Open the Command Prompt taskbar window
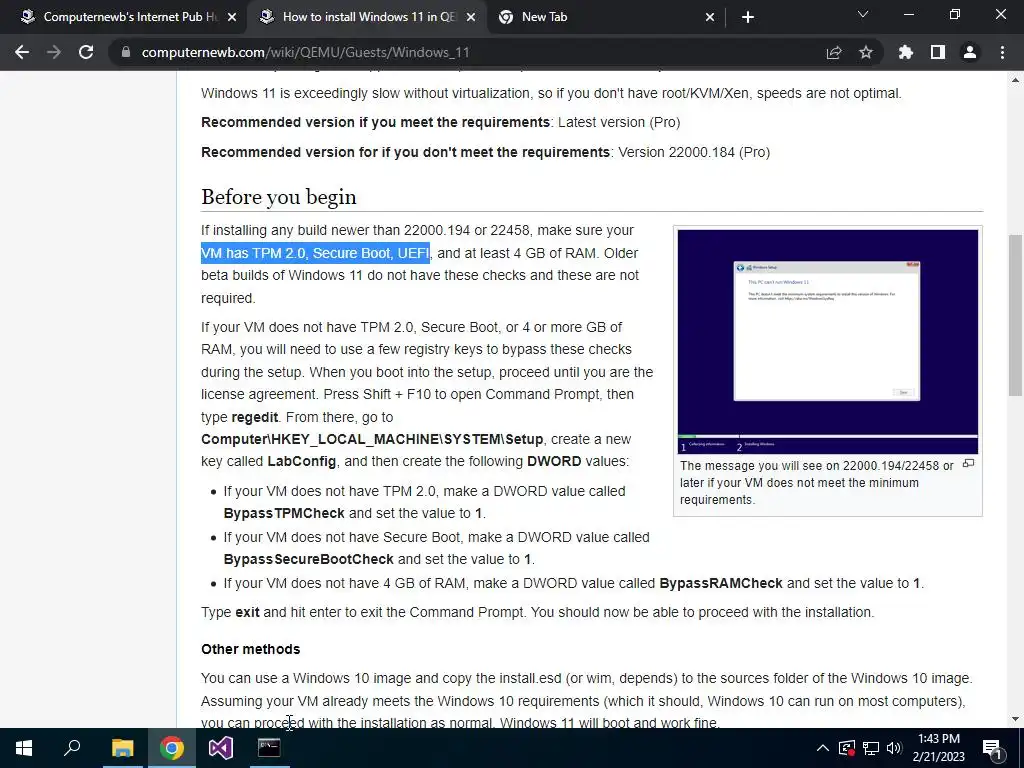The image size is (1024, 768). [x=269, y=748]
